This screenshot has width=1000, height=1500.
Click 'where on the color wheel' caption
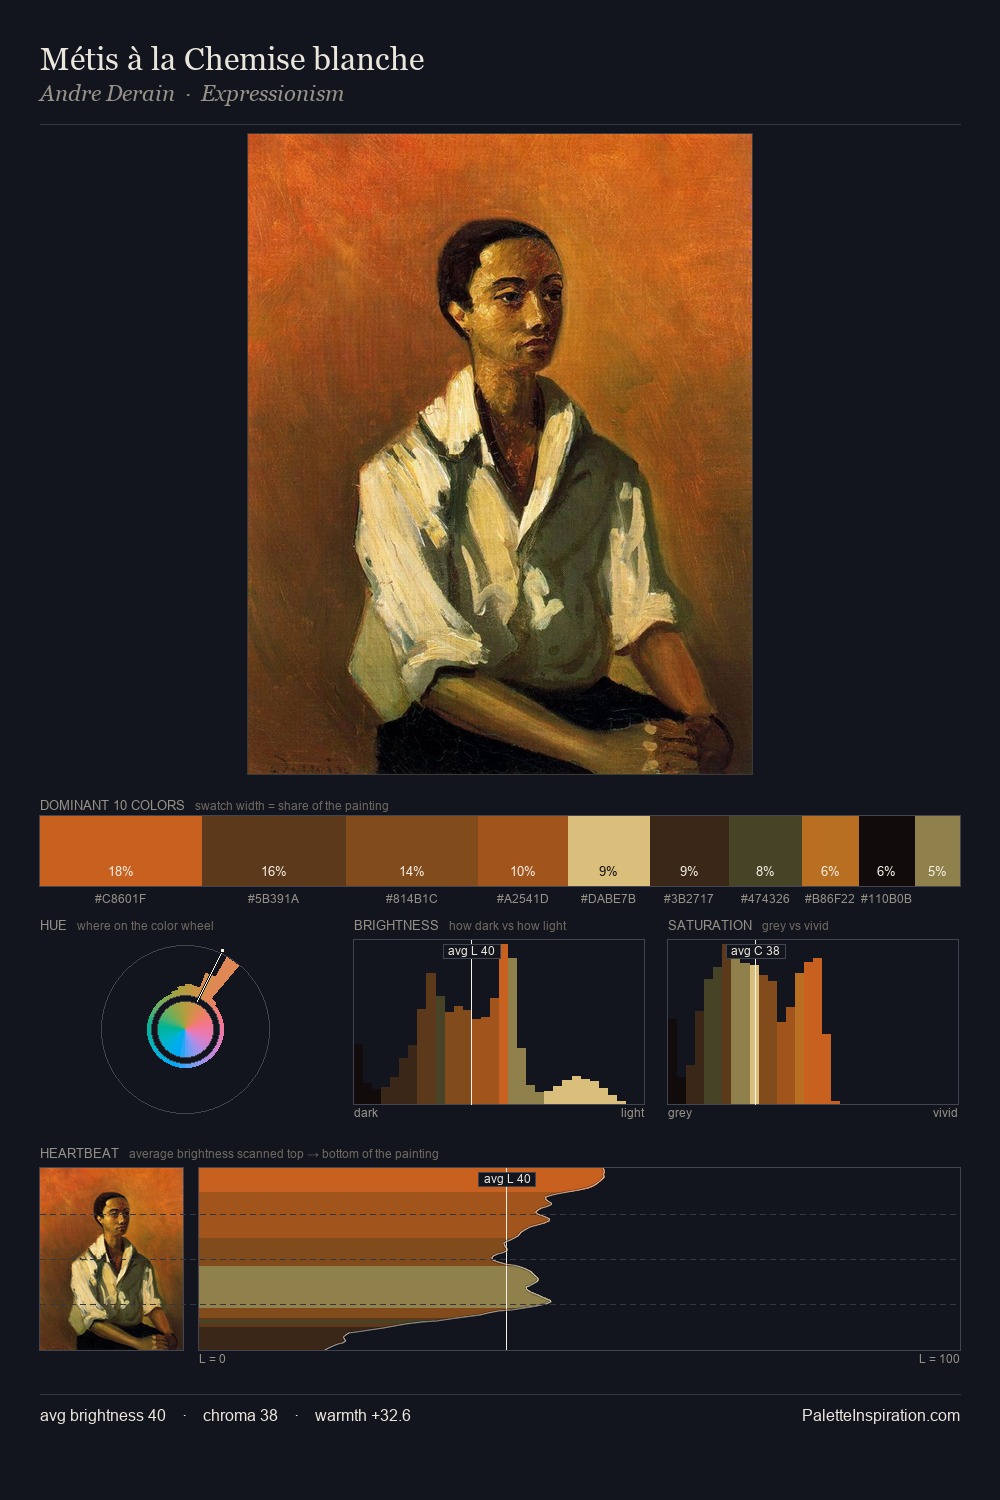(x=145, y=926)
